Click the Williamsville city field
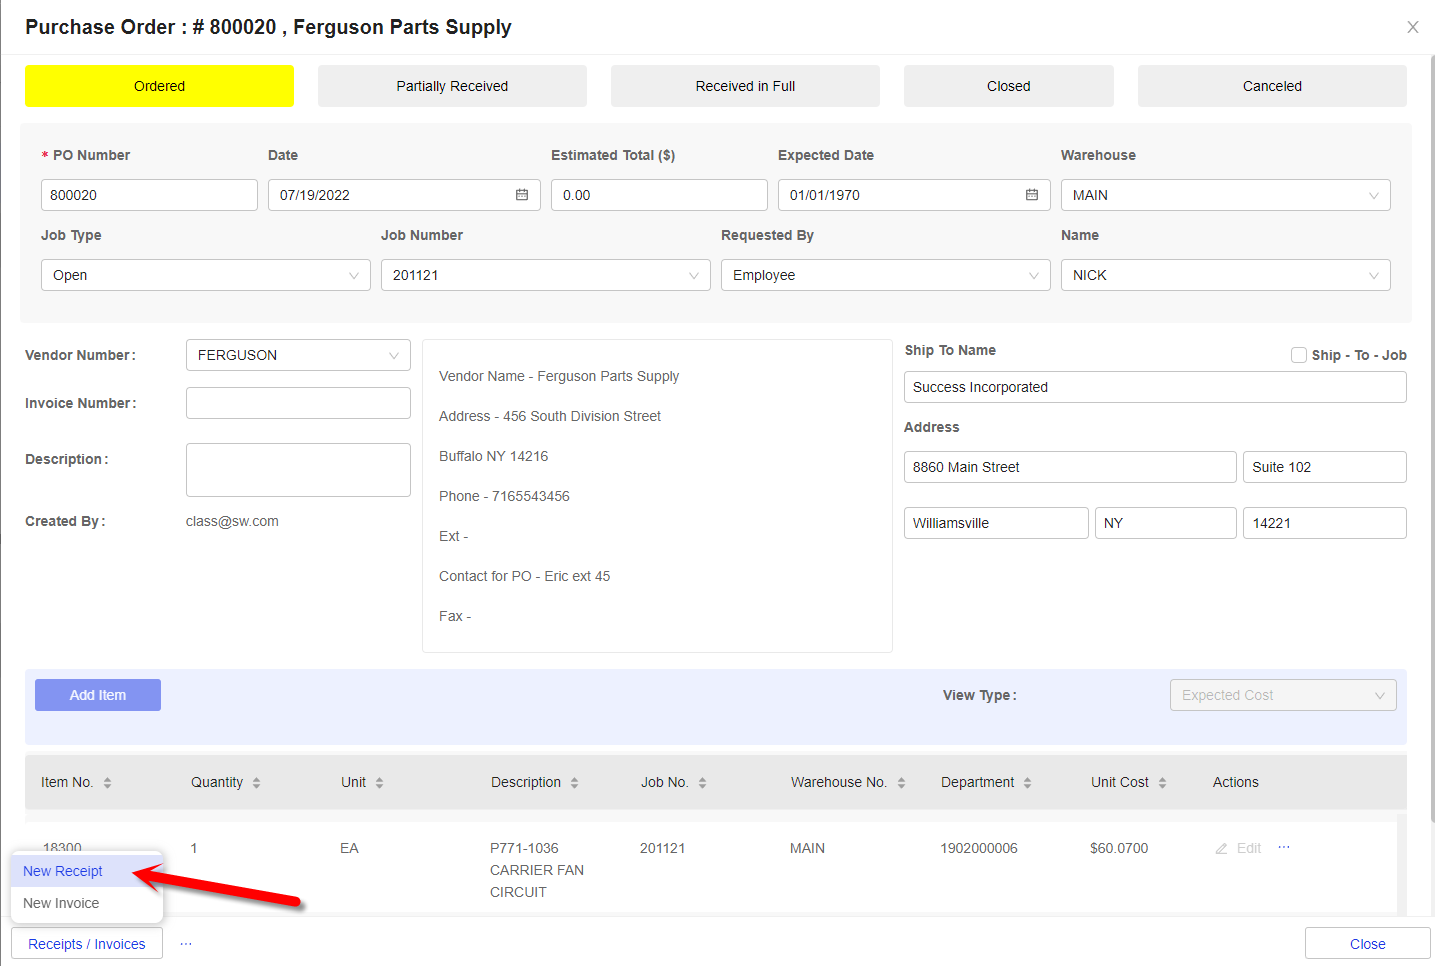Screen dimensions: 1435x966 [996, 523]
